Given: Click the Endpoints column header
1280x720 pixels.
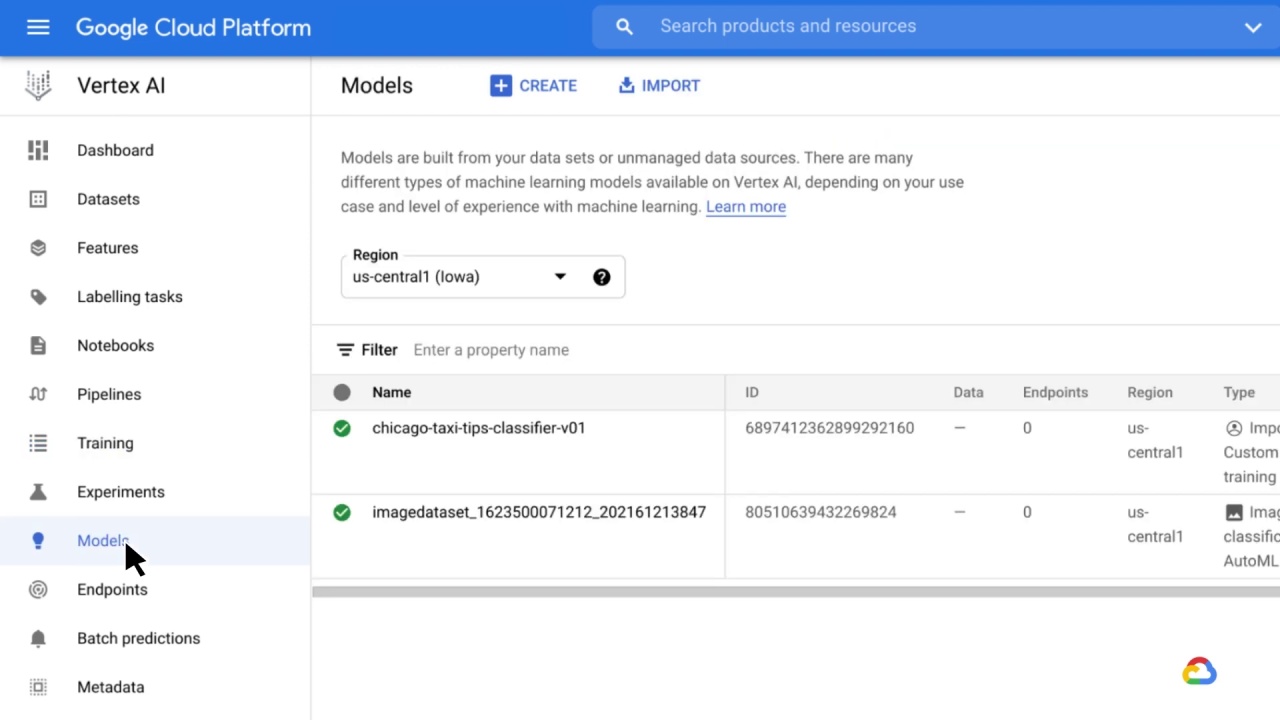Looking at the screenshot, I should pos(1055,393).
